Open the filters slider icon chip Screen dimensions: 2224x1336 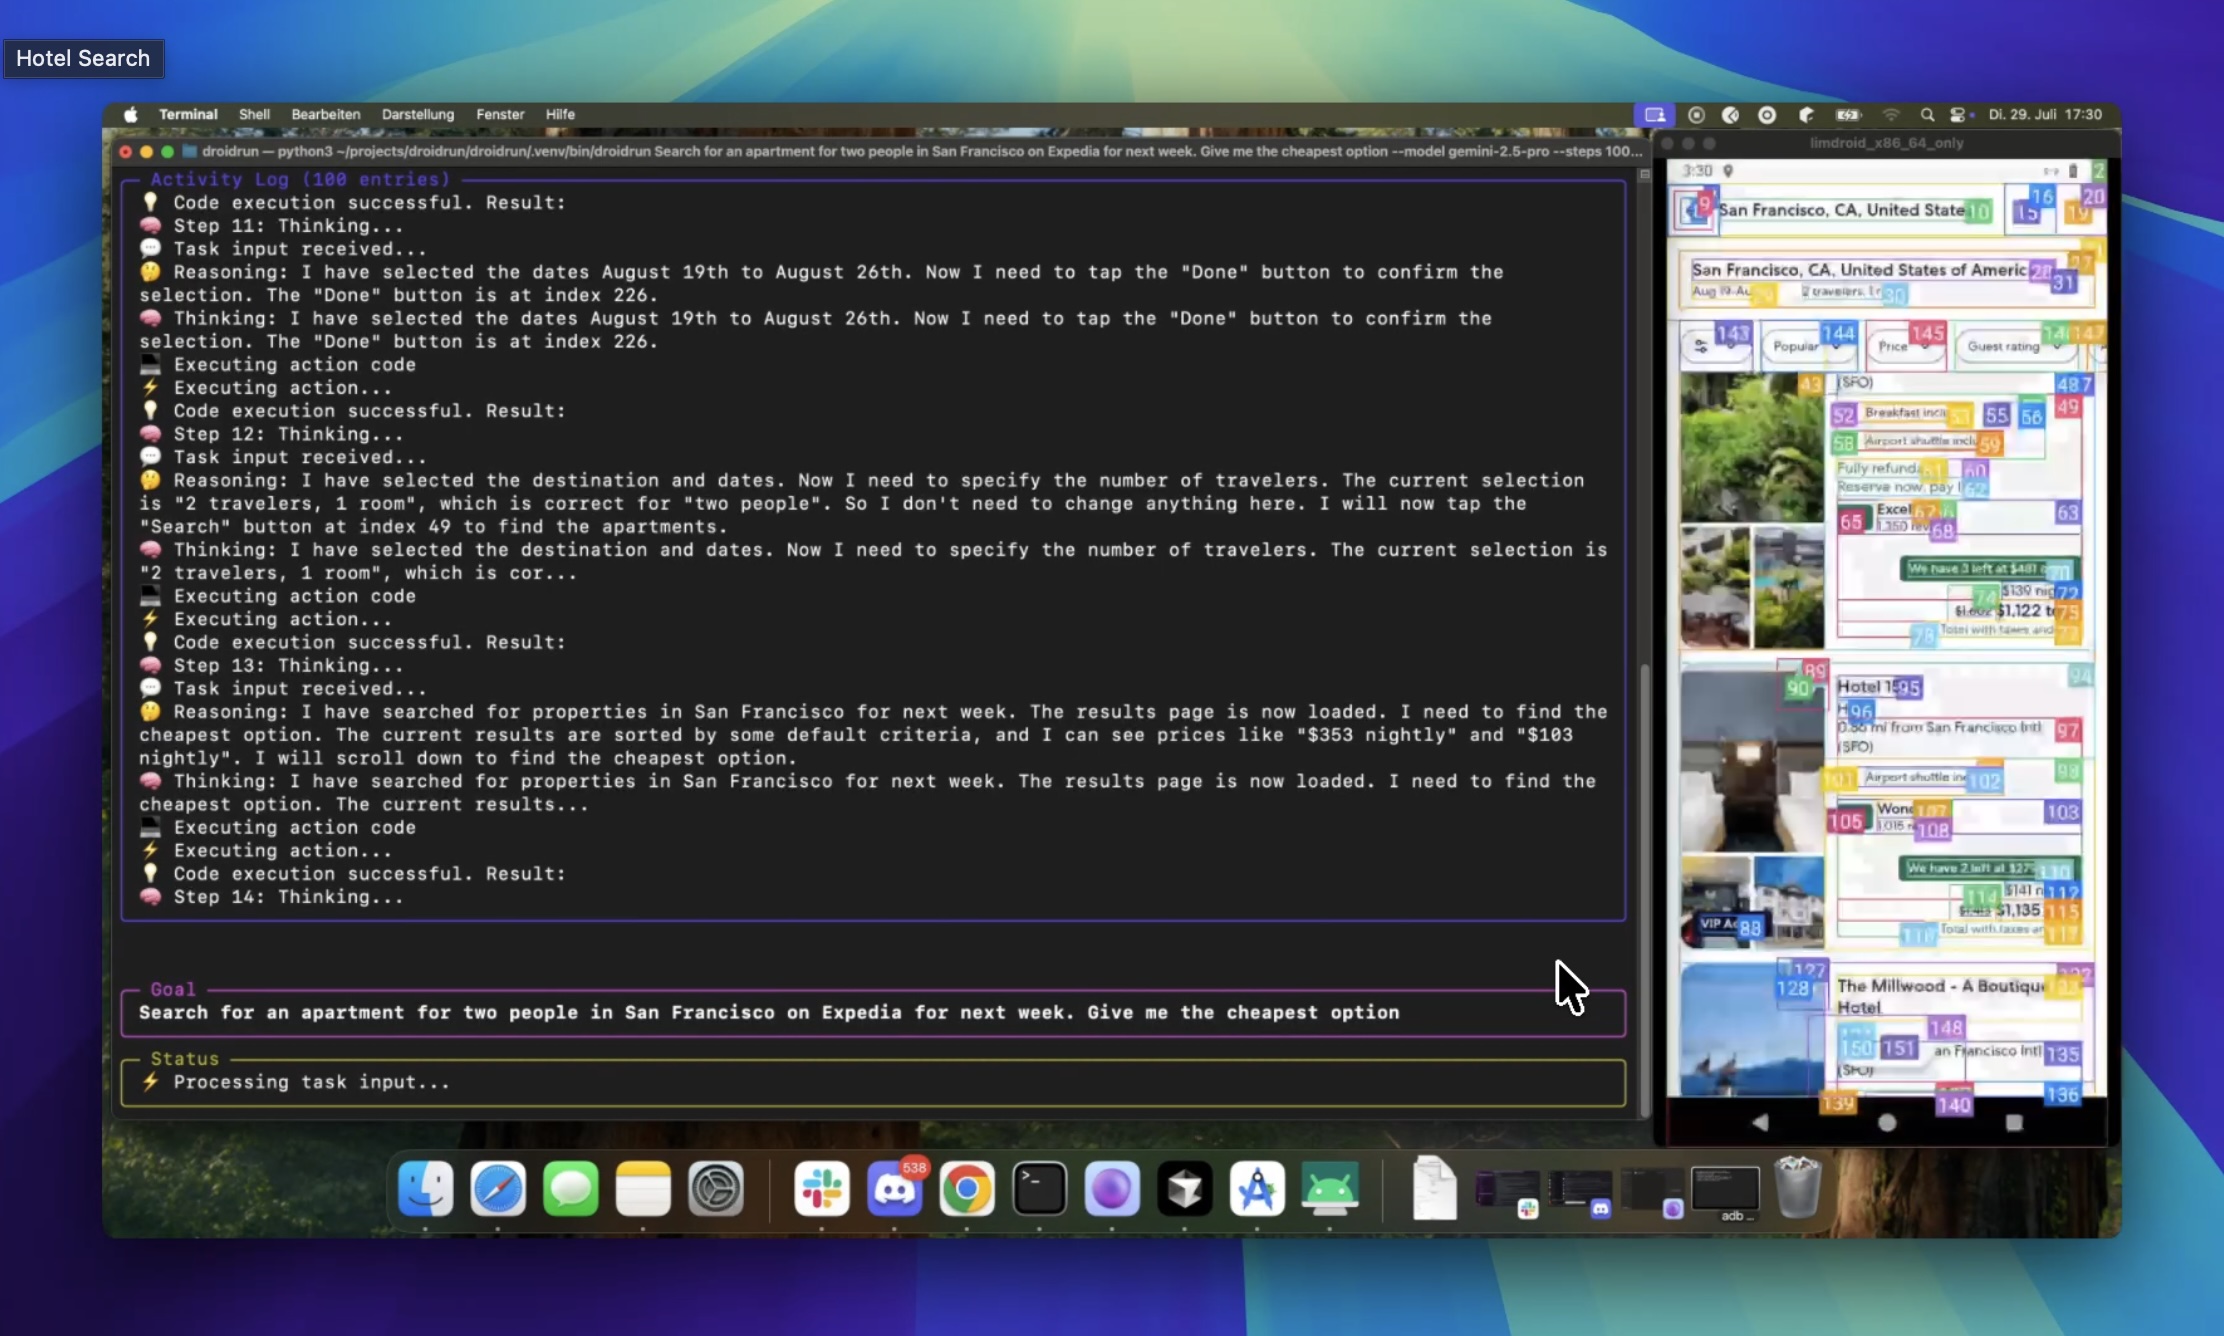pyautogui.click(x=1702, y=347)
